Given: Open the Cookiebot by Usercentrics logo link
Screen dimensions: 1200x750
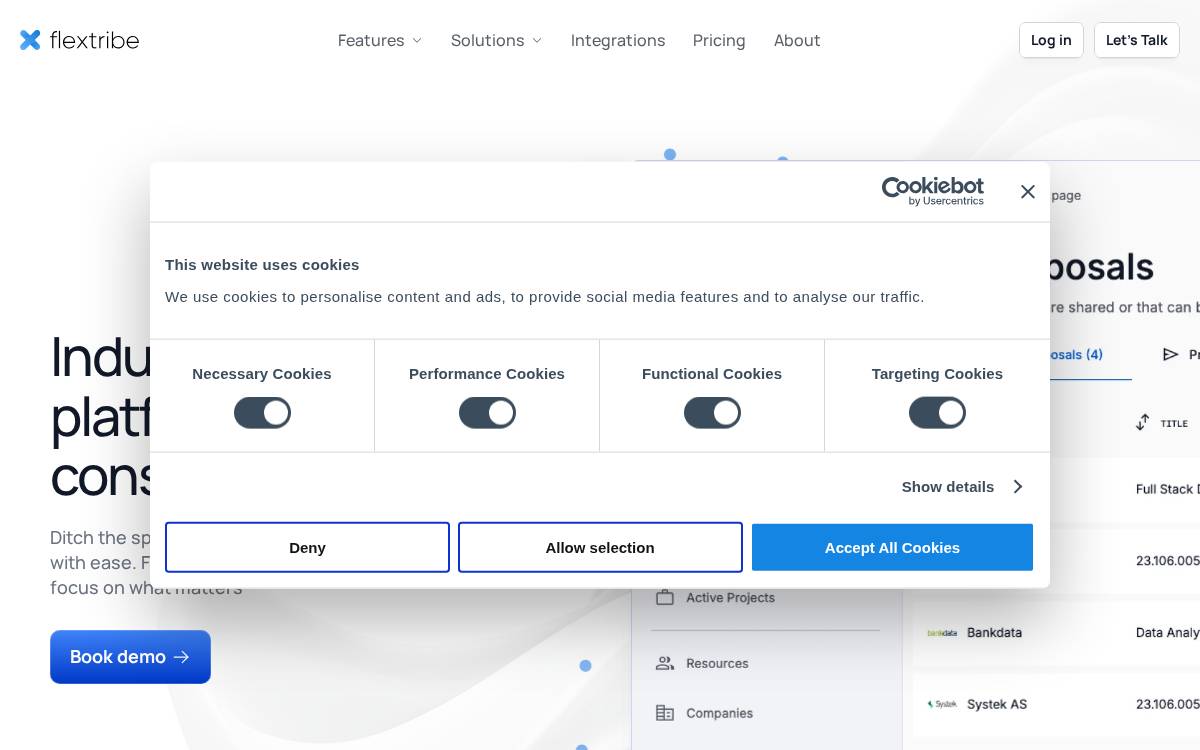Looking at the screenshot, I should pos(932,191).
